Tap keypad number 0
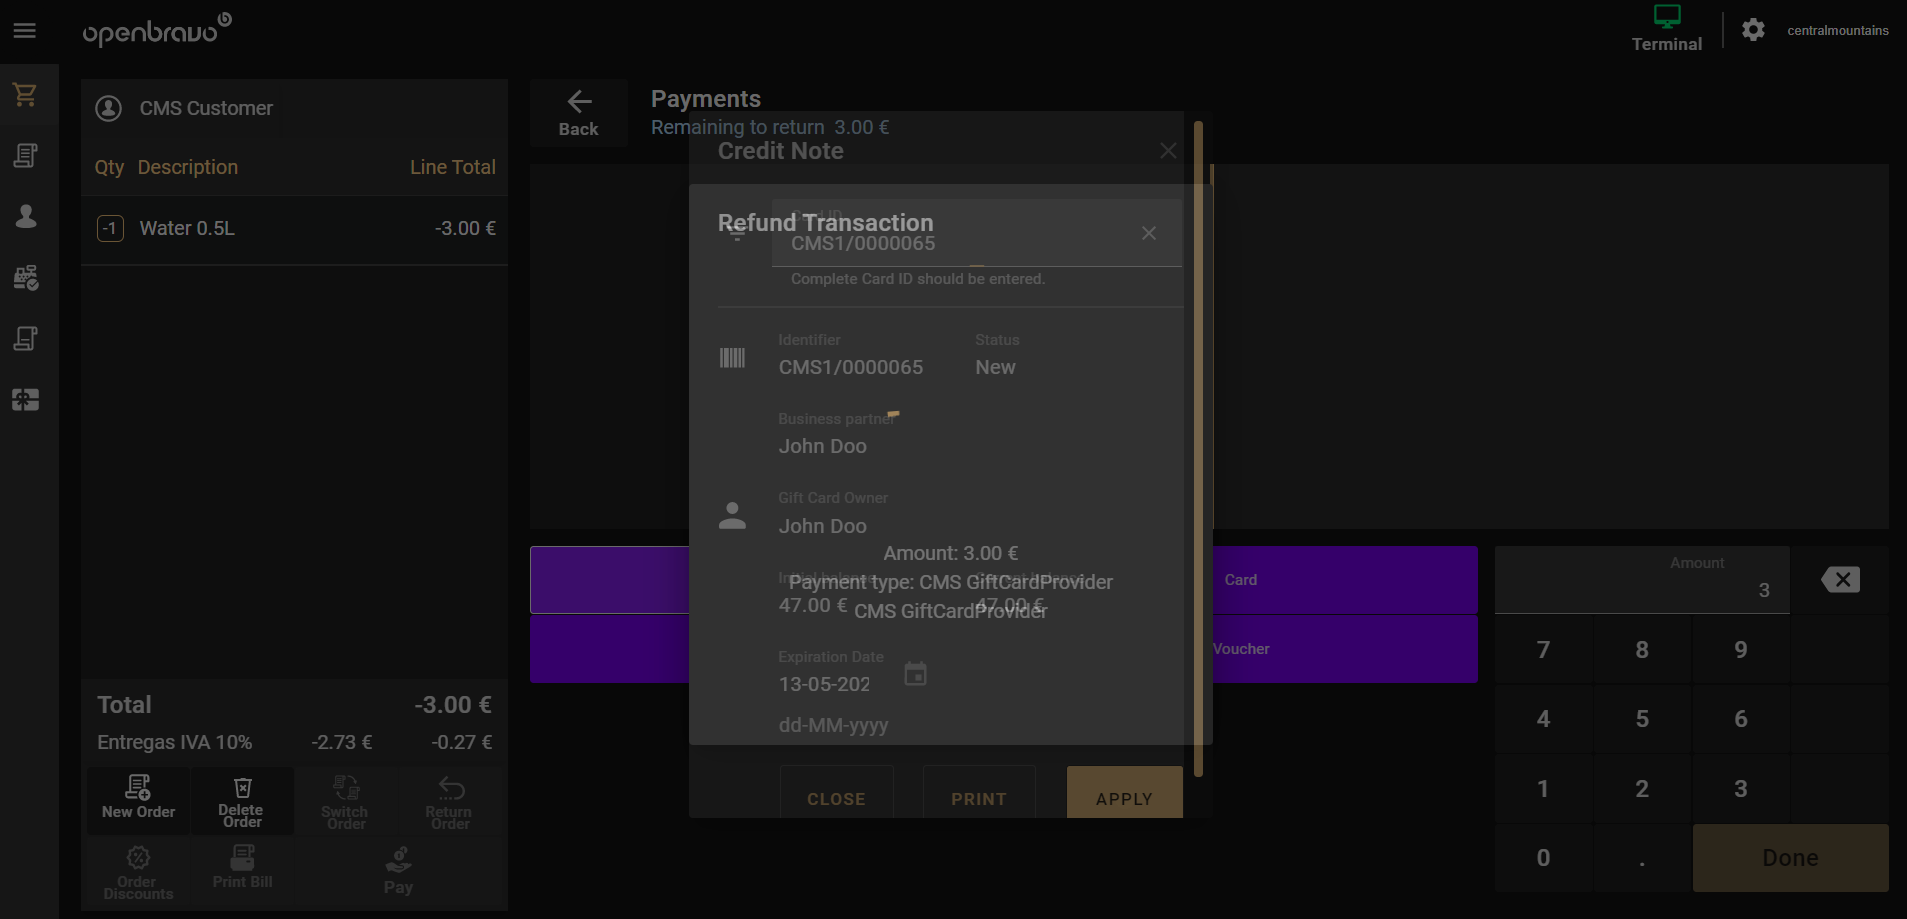 pyautogui.click(x=1544, y=858)
